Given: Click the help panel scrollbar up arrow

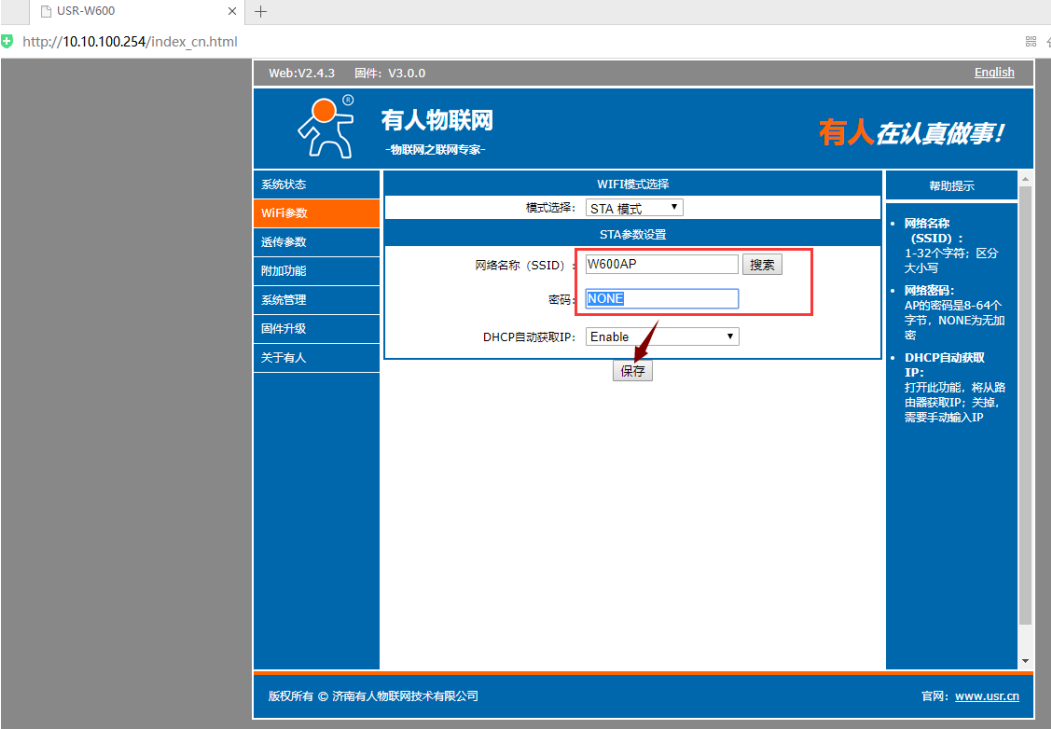Looking at the screenshot, I should (1025, 178).
